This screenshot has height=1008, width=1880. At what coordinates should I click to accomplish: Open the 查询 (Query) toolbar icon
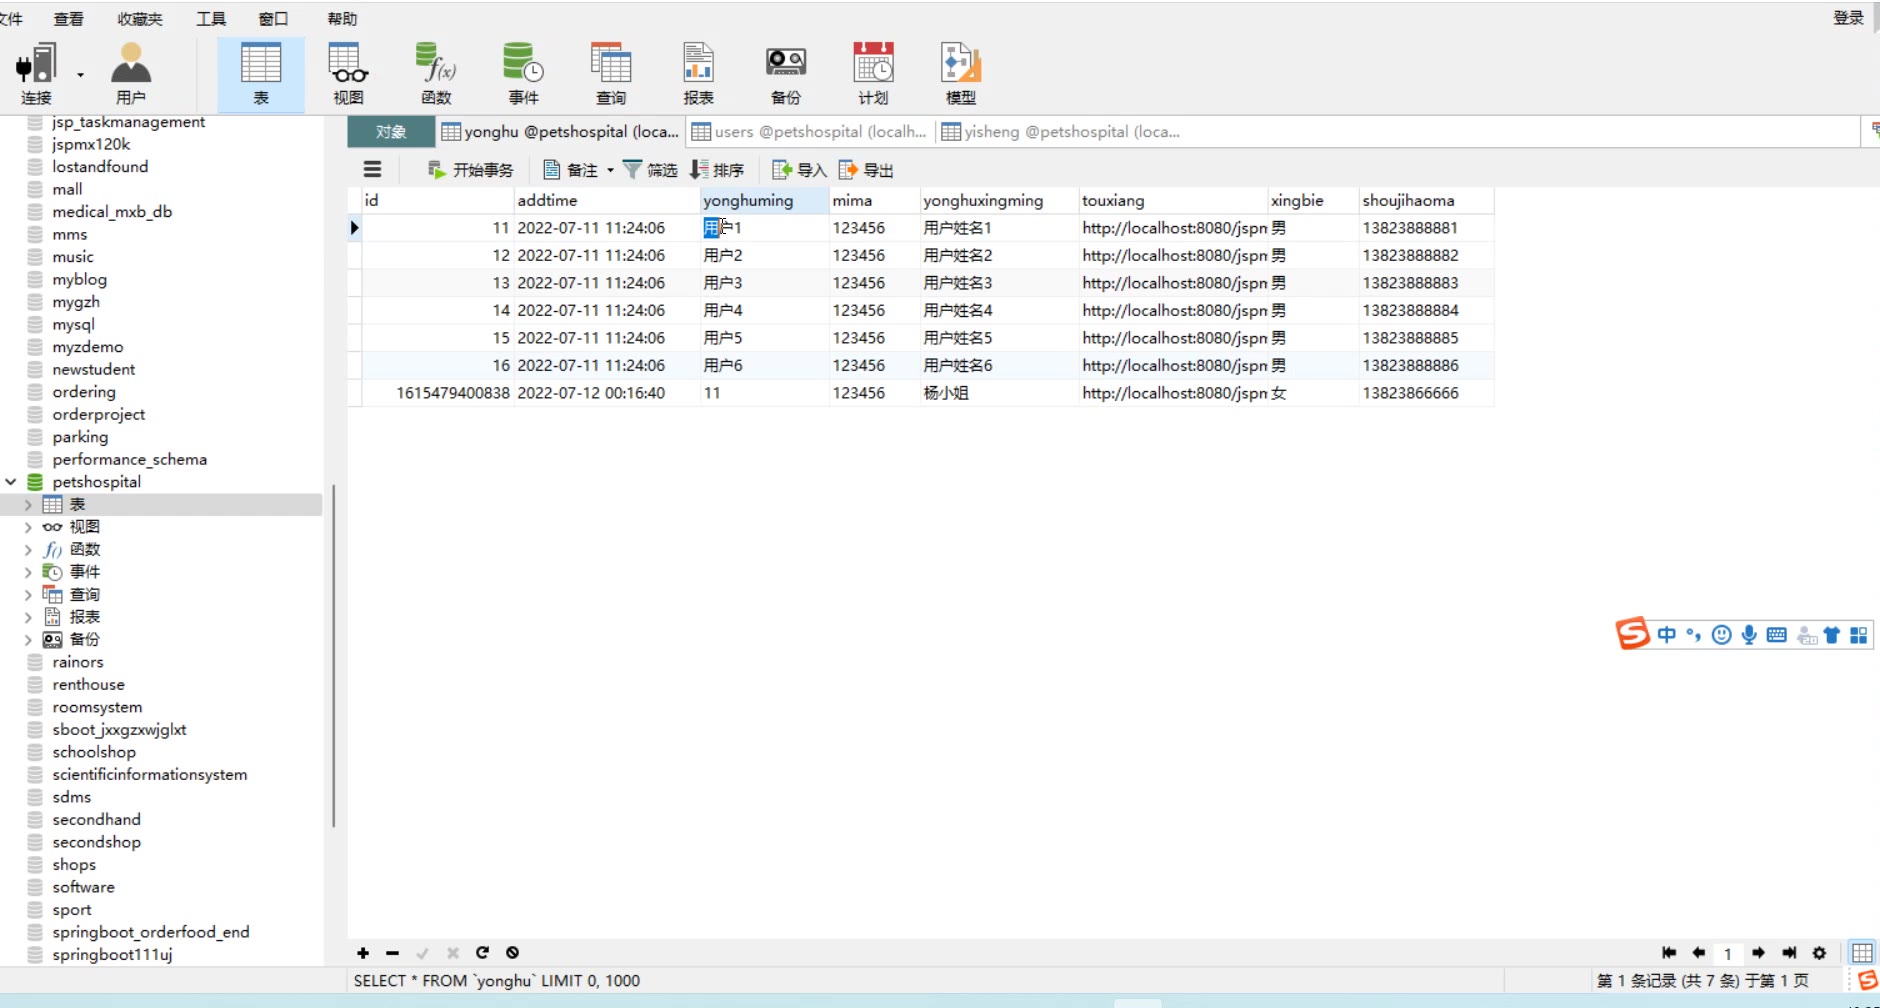[x=611, y=74]
